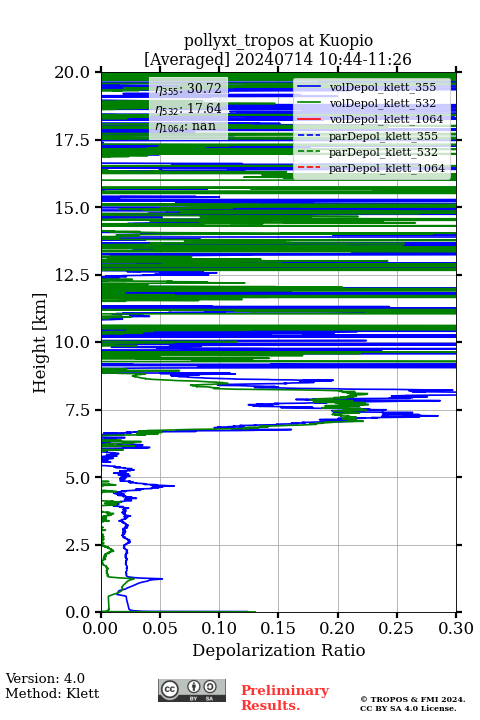Click the Method: Klett text

point(52,693)
